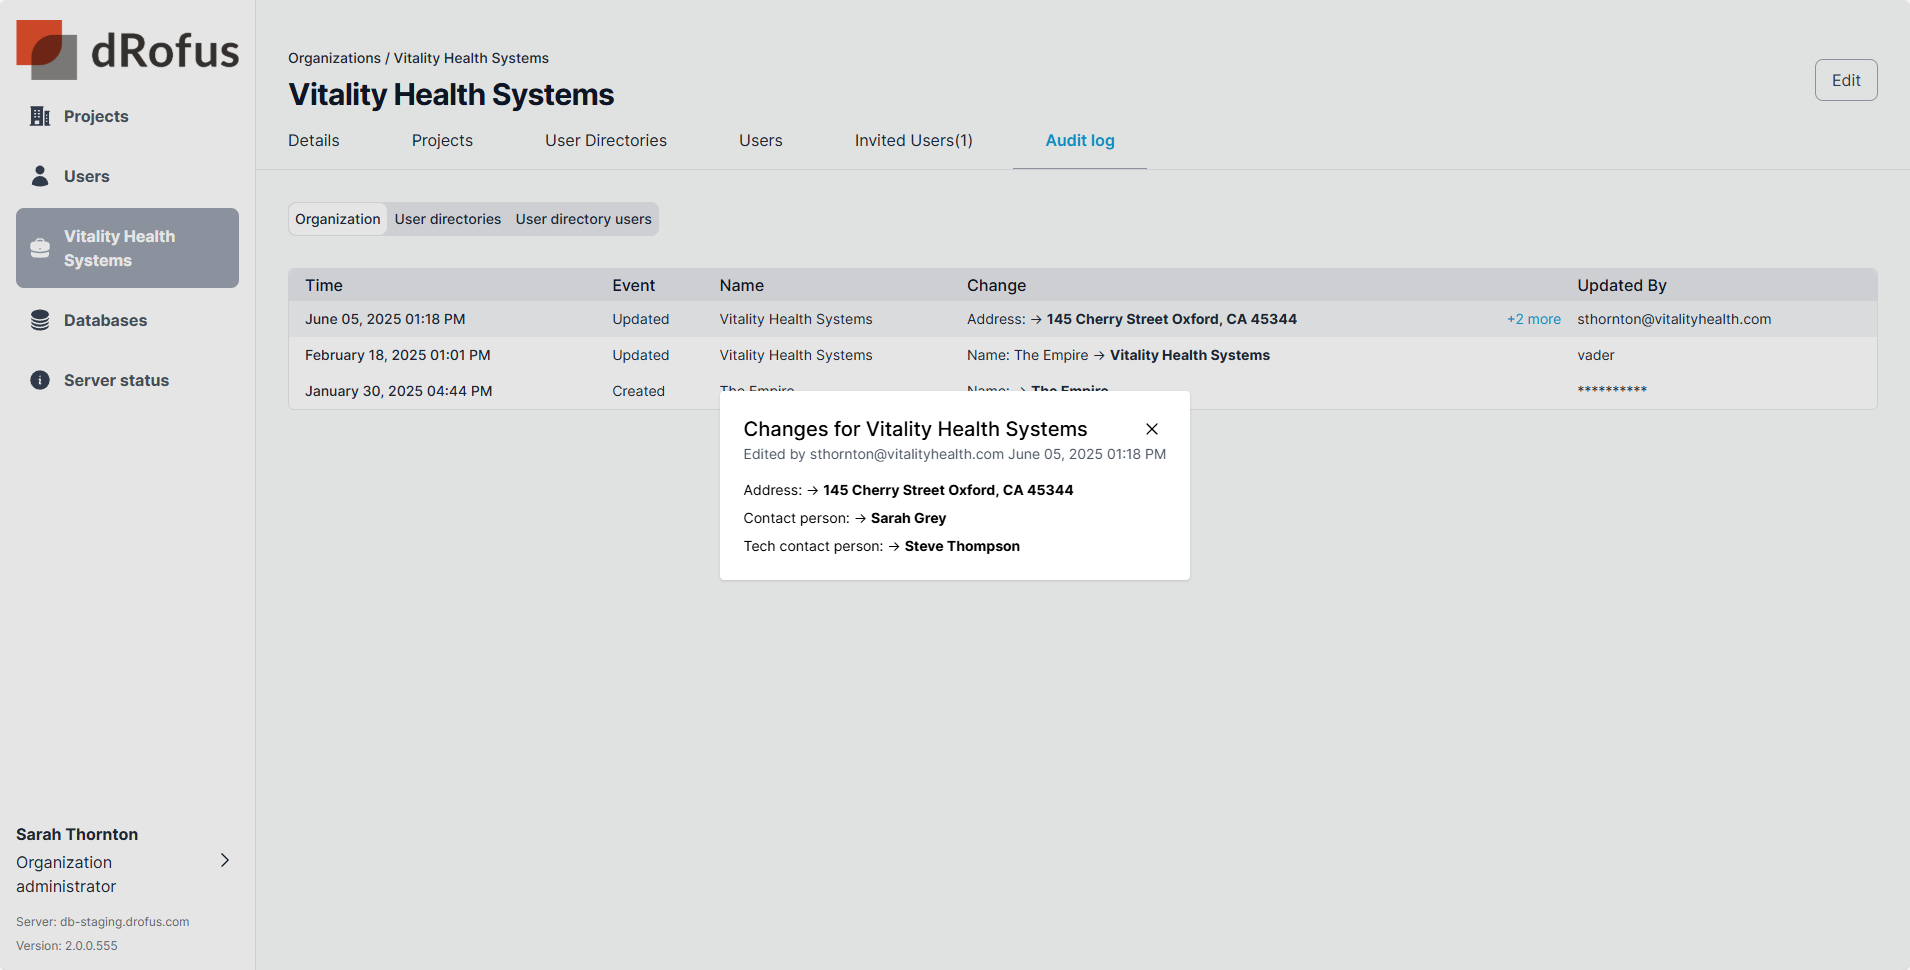Expand the Sarah Thornton user menu chevron
The height and width of the screenshot is (970, 1910).
click(225, 860)
